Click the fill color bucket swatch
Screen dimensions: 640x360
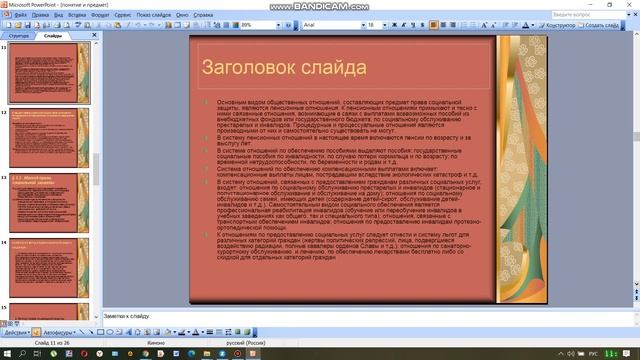168,332
